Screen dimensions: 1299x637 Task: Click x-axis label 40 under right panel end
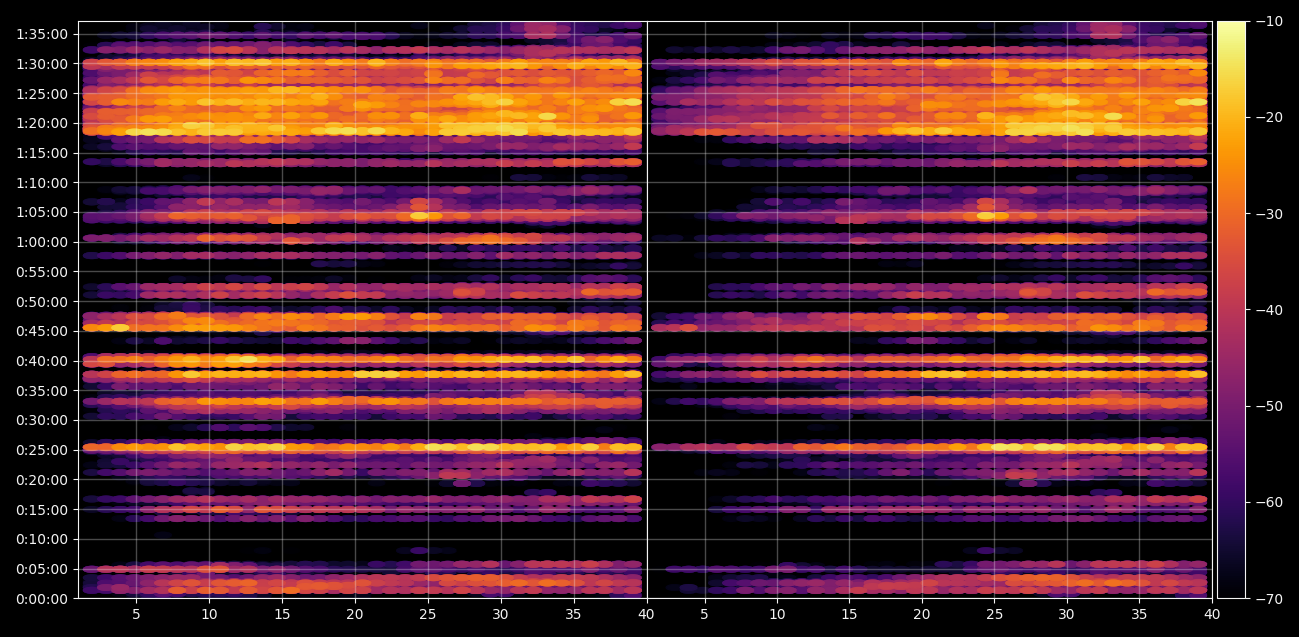(1212, 614)
